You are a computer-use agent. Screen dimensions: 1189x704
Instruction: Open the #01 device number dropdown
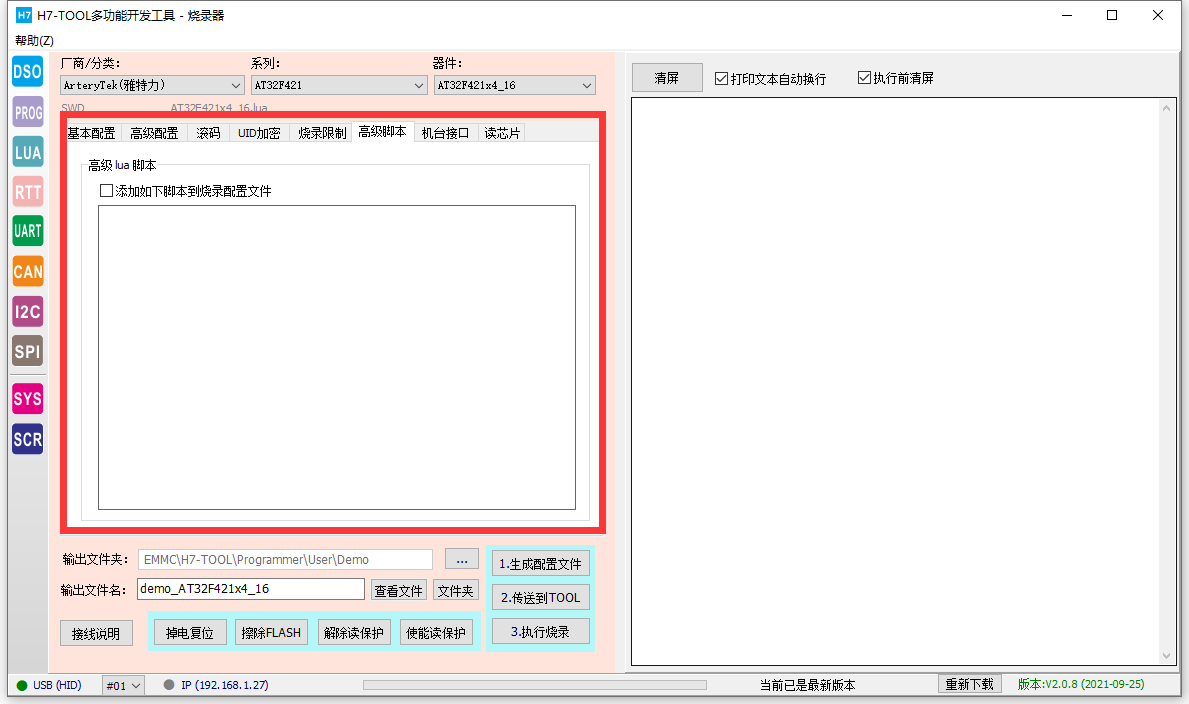click(123, 685)
